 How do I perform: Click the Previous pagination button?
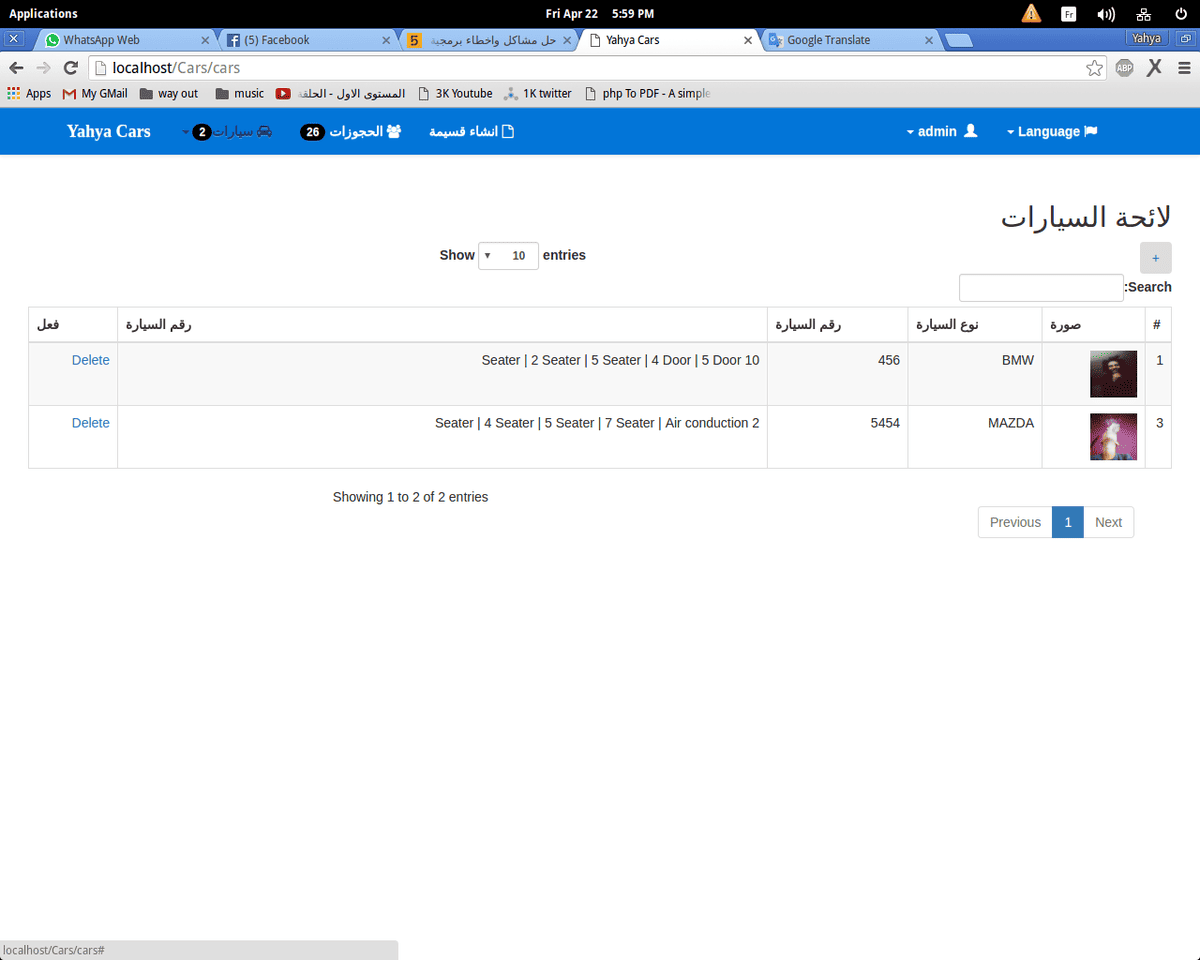1015,522
